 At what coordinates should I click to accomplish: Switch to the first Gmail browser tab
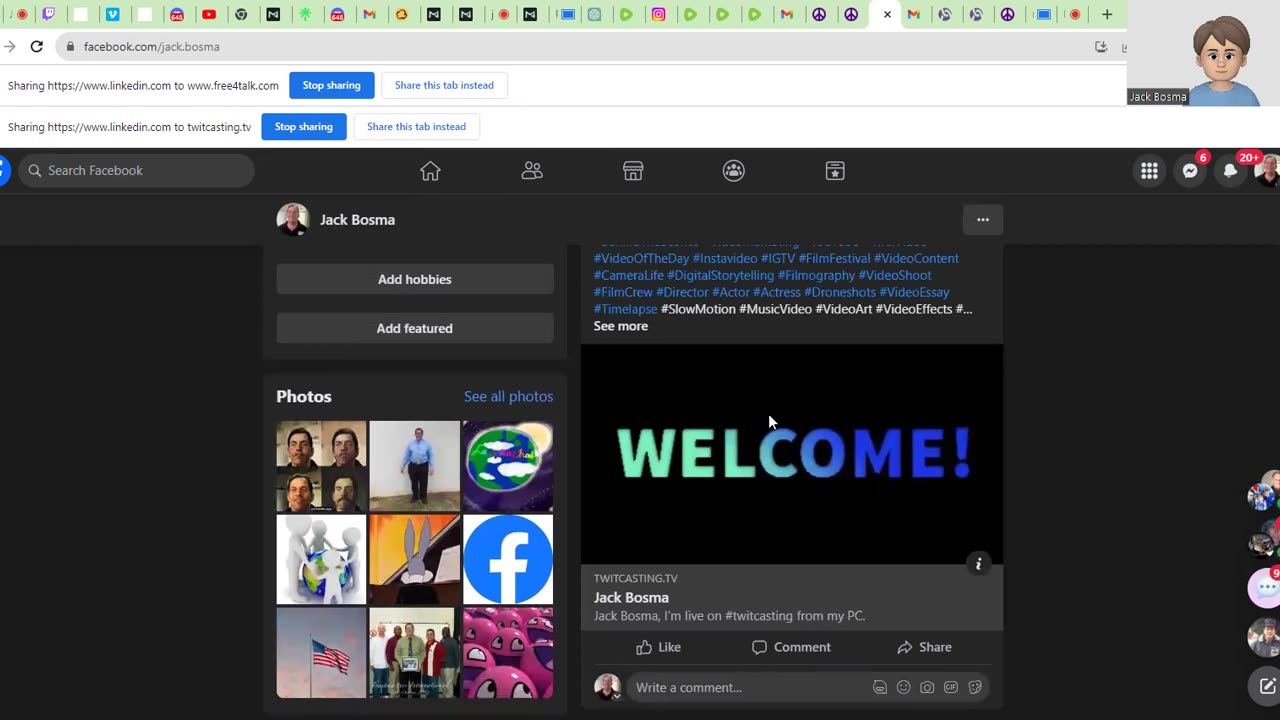pyautogui.click(x=370, y=14)
